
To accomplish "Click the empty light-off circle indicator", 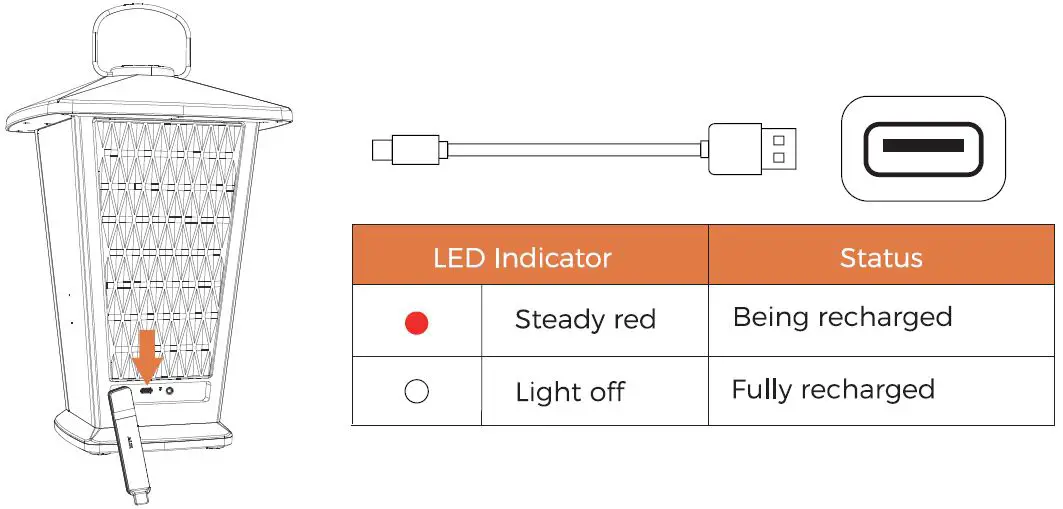I will (416, 391).
